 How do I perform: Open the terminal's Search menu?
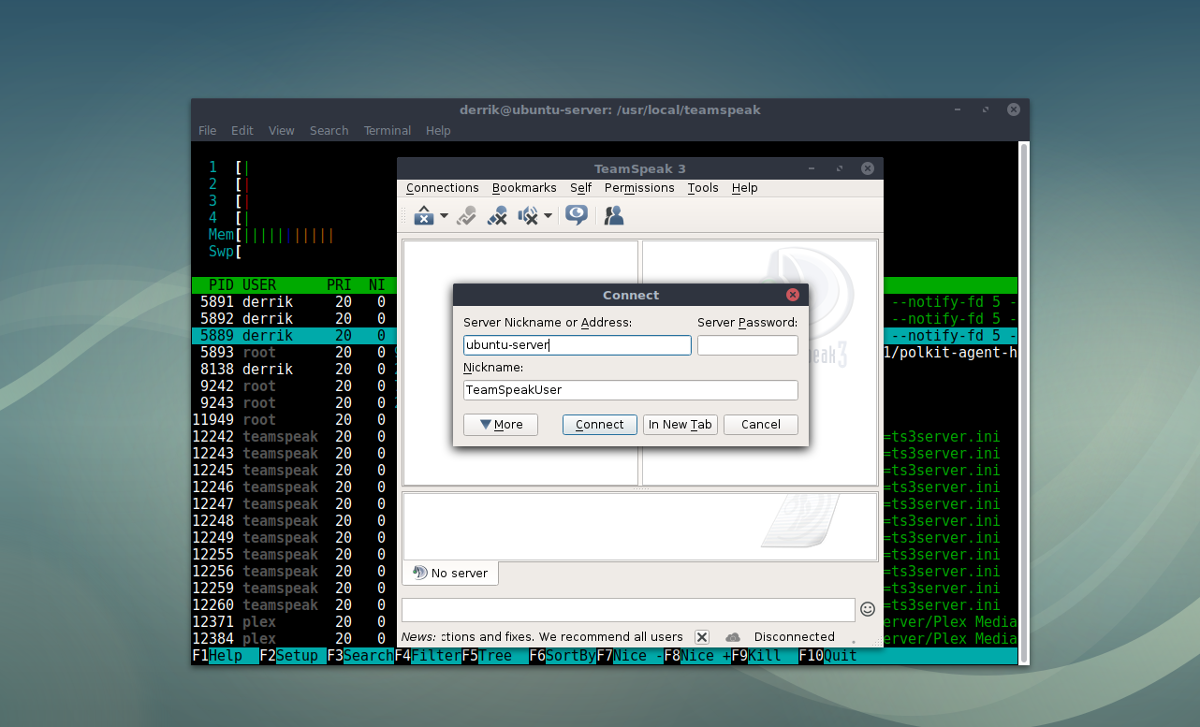coord(329,131)
